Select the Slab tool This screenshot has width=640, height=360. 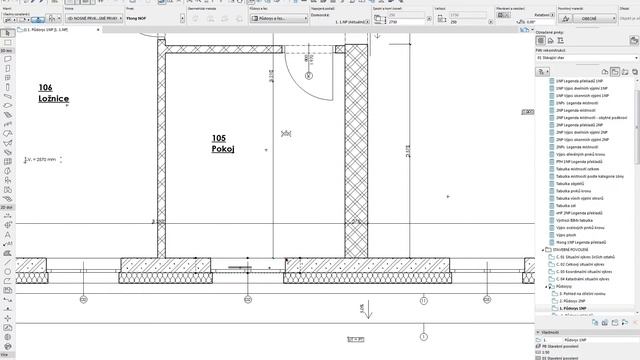point(7,106)
